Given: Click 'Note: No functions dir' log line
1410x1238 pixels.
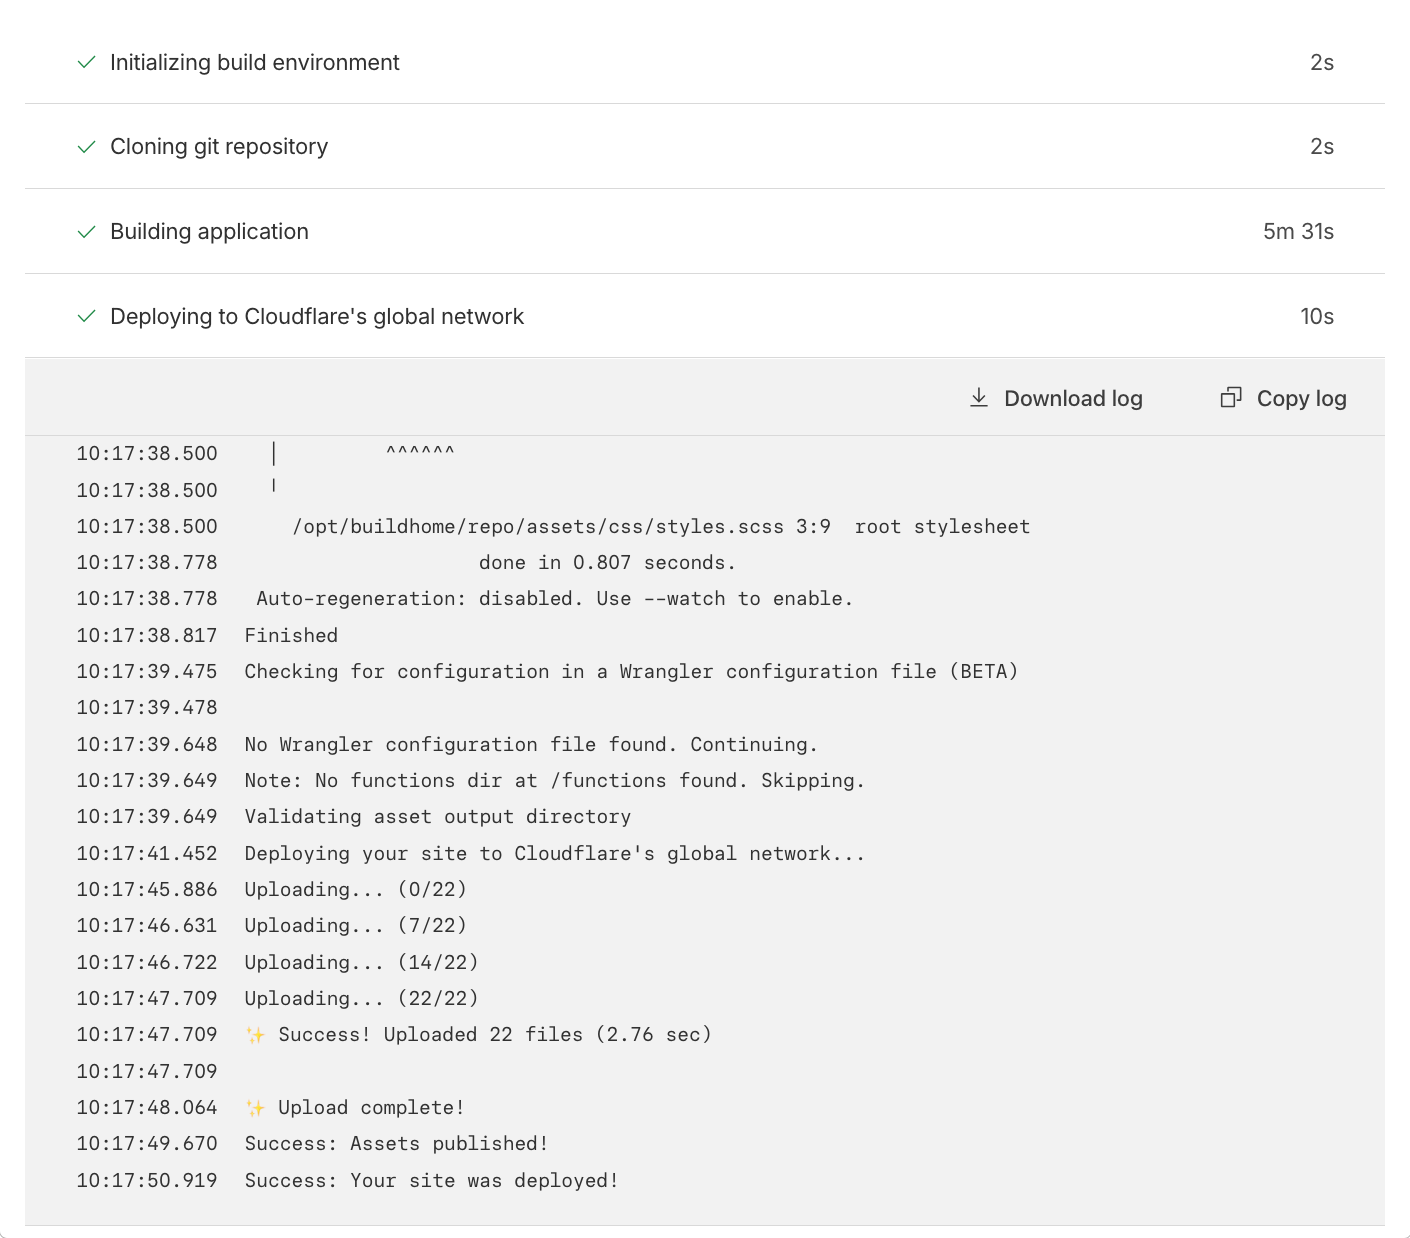Looking at the screenshot, I should (x=555, y=780).
